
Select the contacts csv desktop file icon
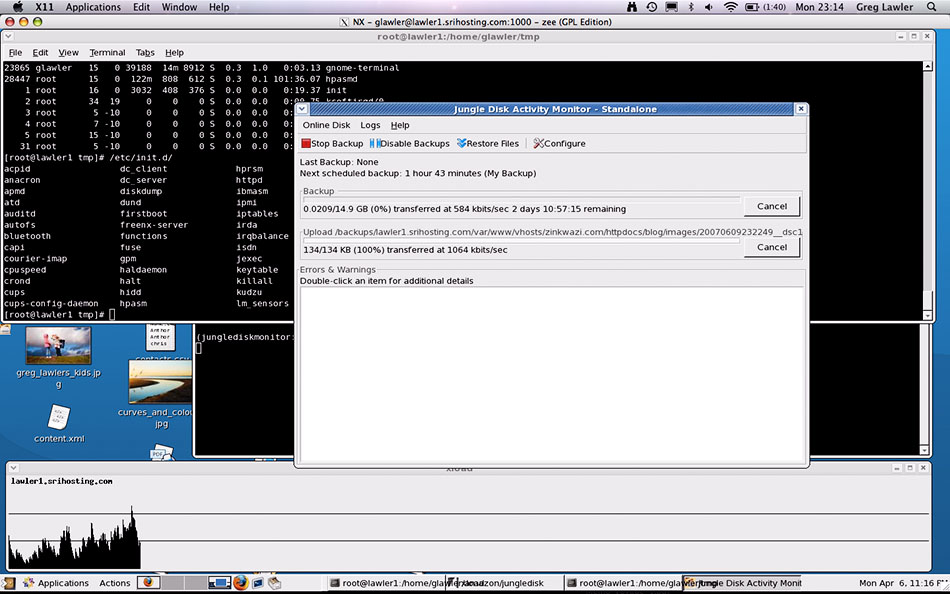(160, 337)
